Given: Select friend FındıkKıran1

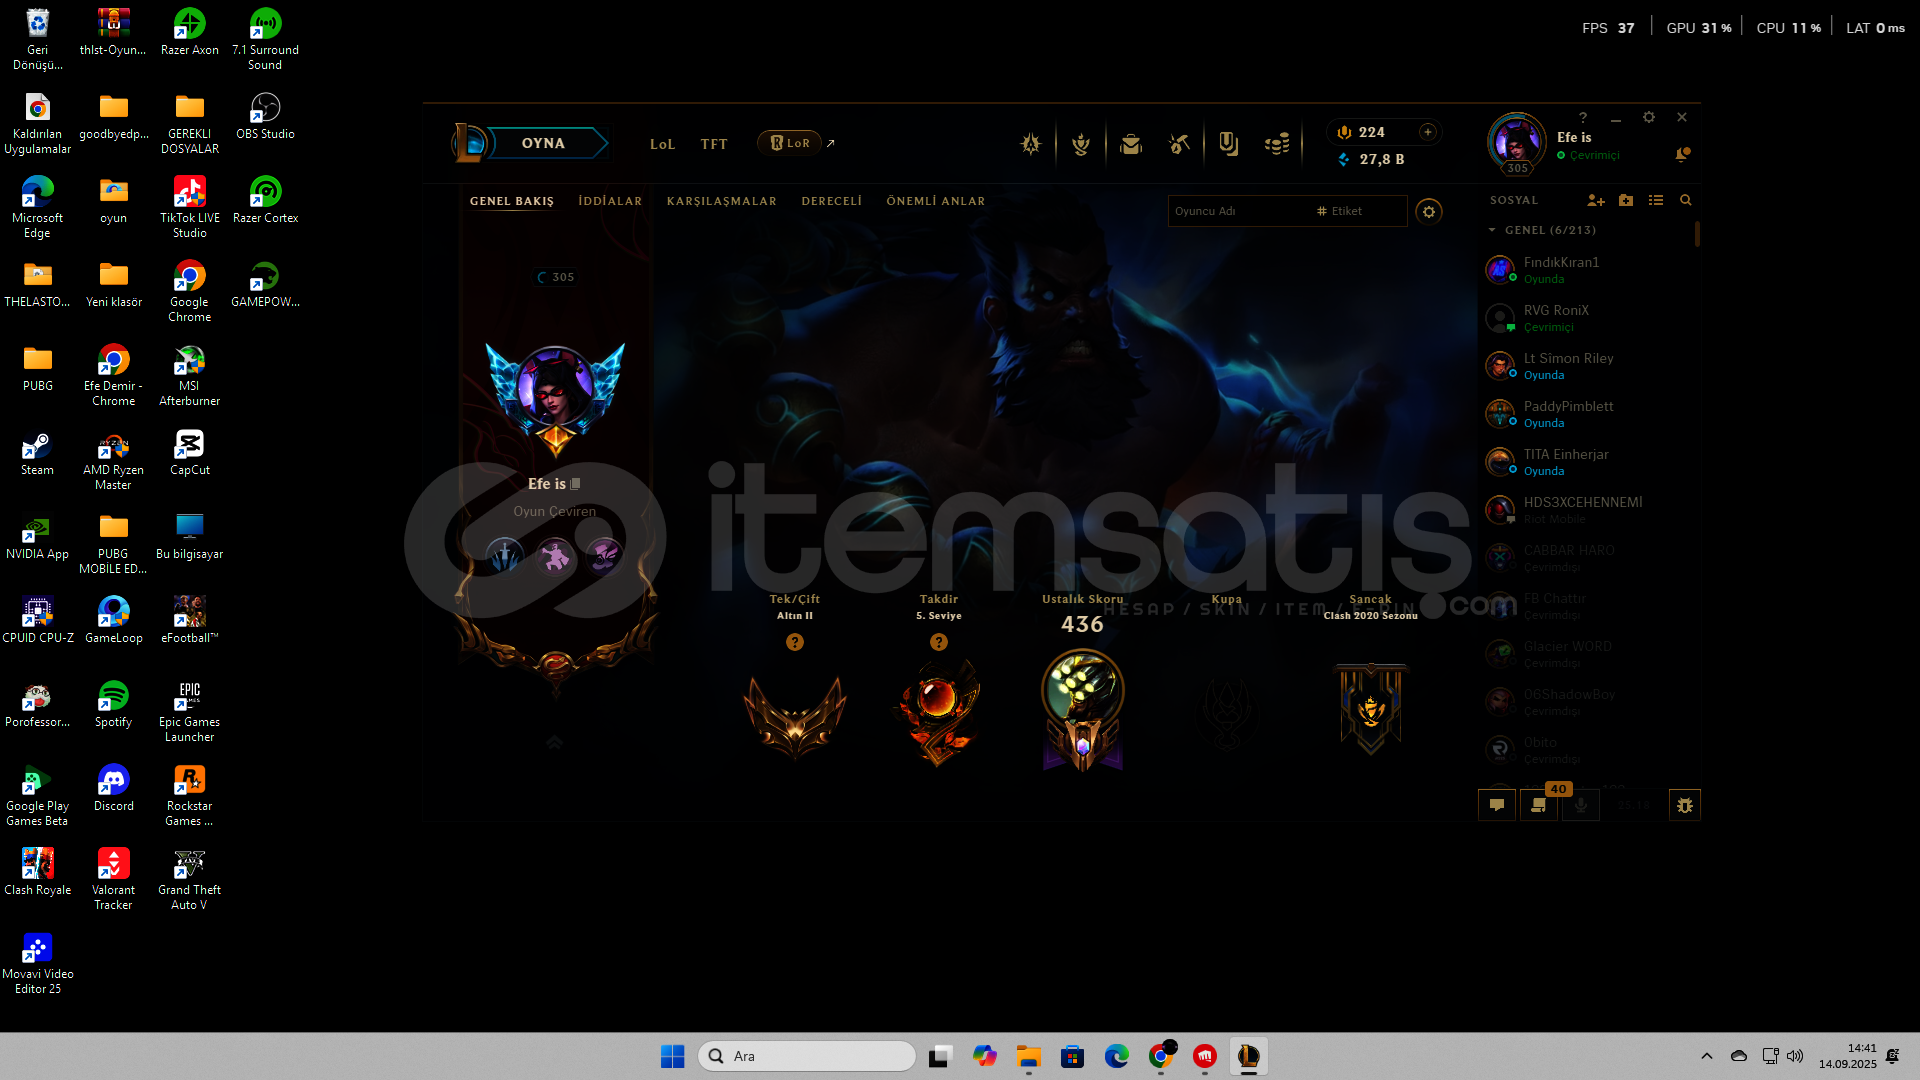Looking at the screenshot, I should pos(1588,270).
